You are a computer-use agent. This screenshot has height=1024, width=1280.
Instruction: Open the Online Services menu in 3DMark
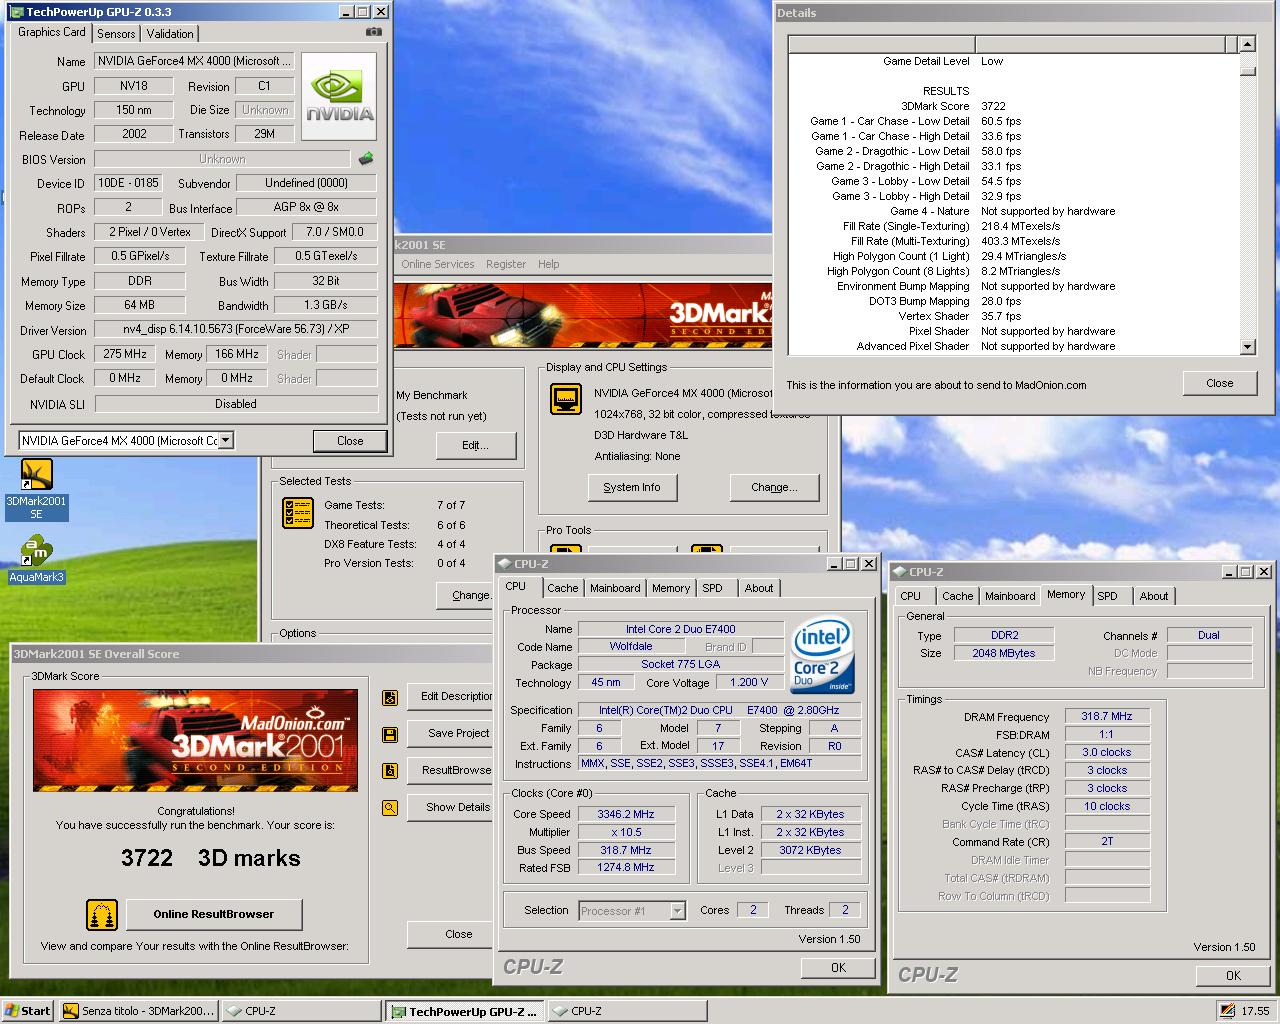pyautogui.click(x=438, y=264)
